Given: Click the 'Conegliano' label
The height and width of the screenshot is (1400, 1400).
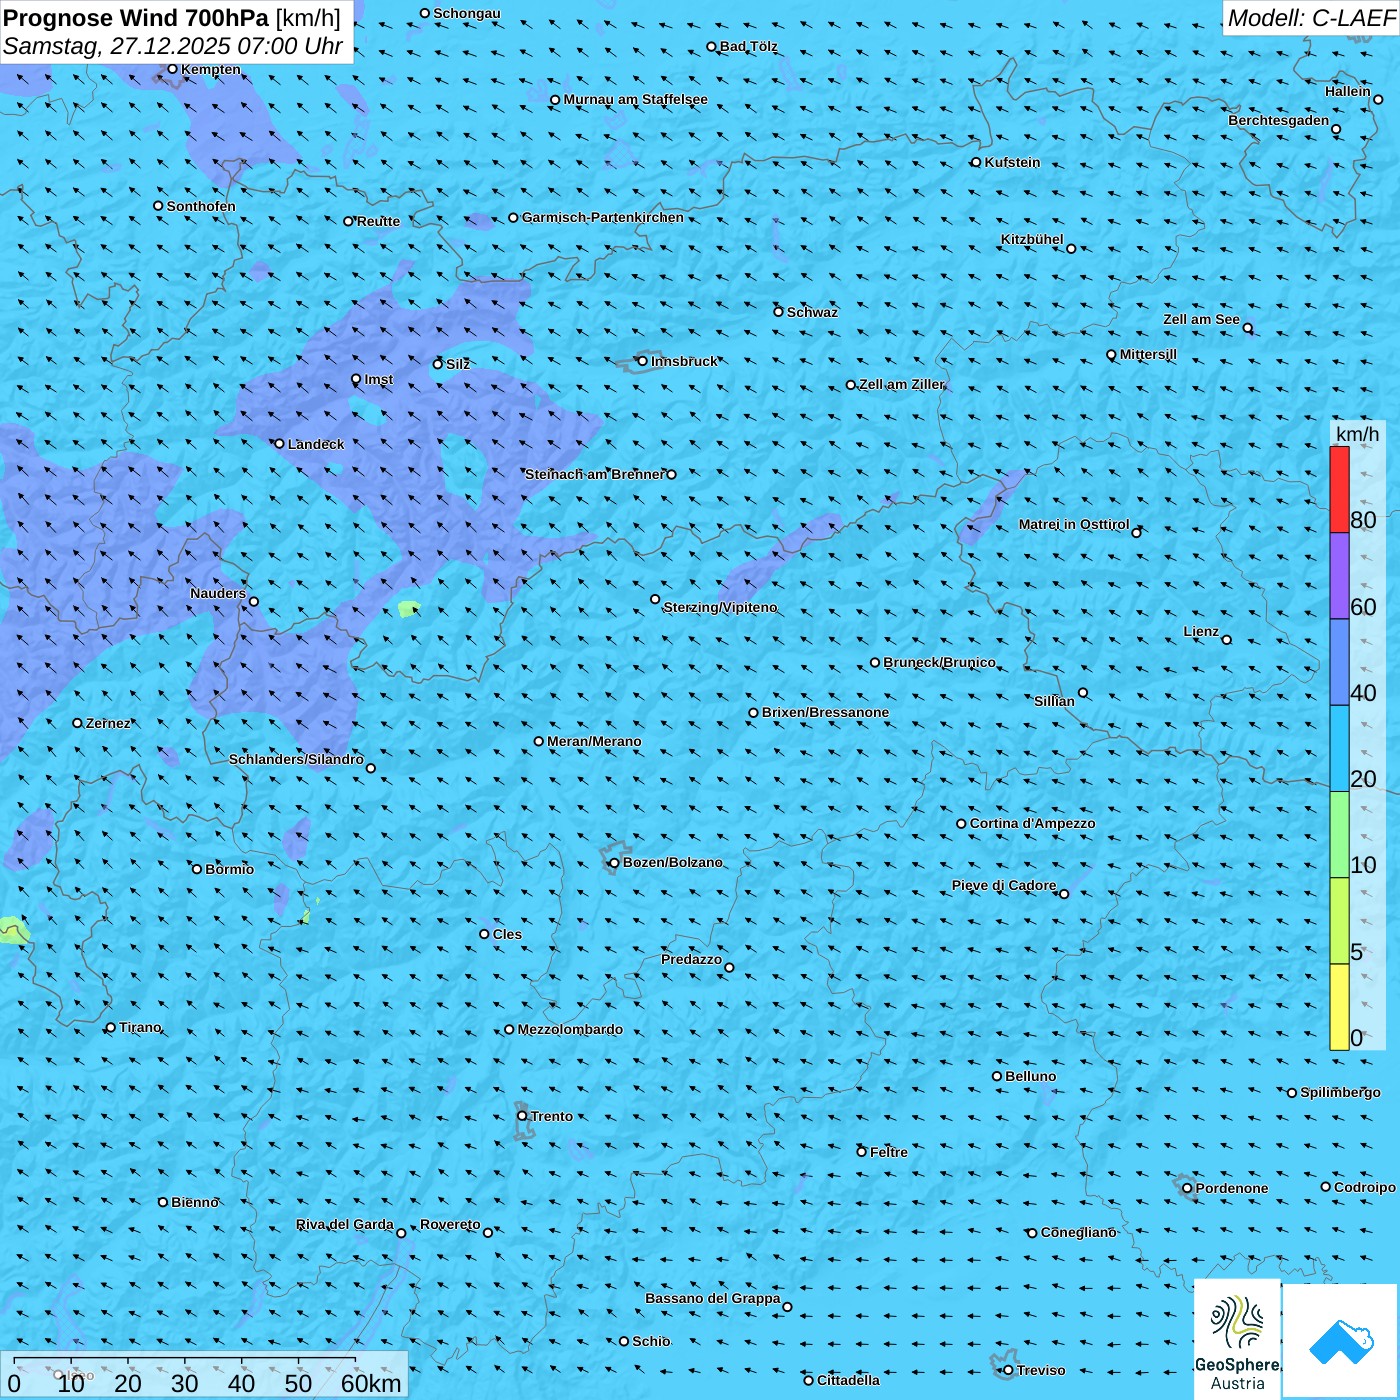Looking at the screenshot, I should pos(1078,1232).
